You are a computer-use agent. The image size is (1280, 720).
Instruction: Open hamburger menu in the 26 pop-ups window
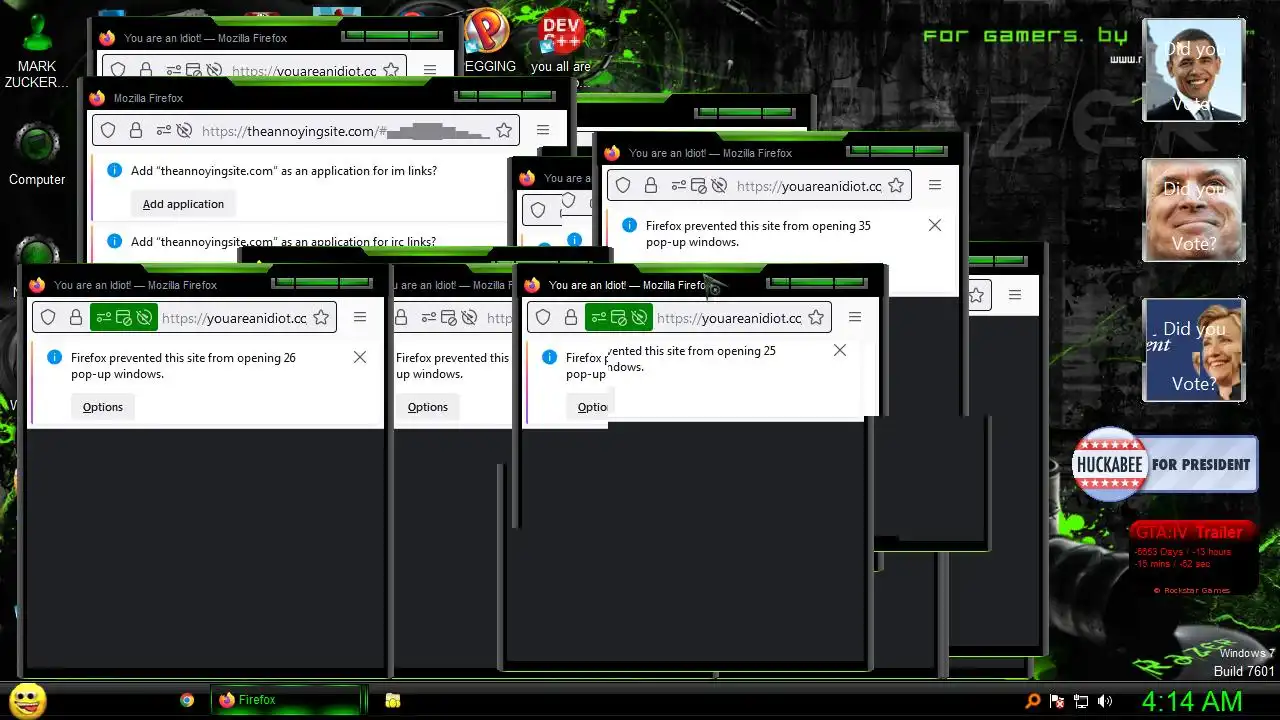tap(360, 317)
